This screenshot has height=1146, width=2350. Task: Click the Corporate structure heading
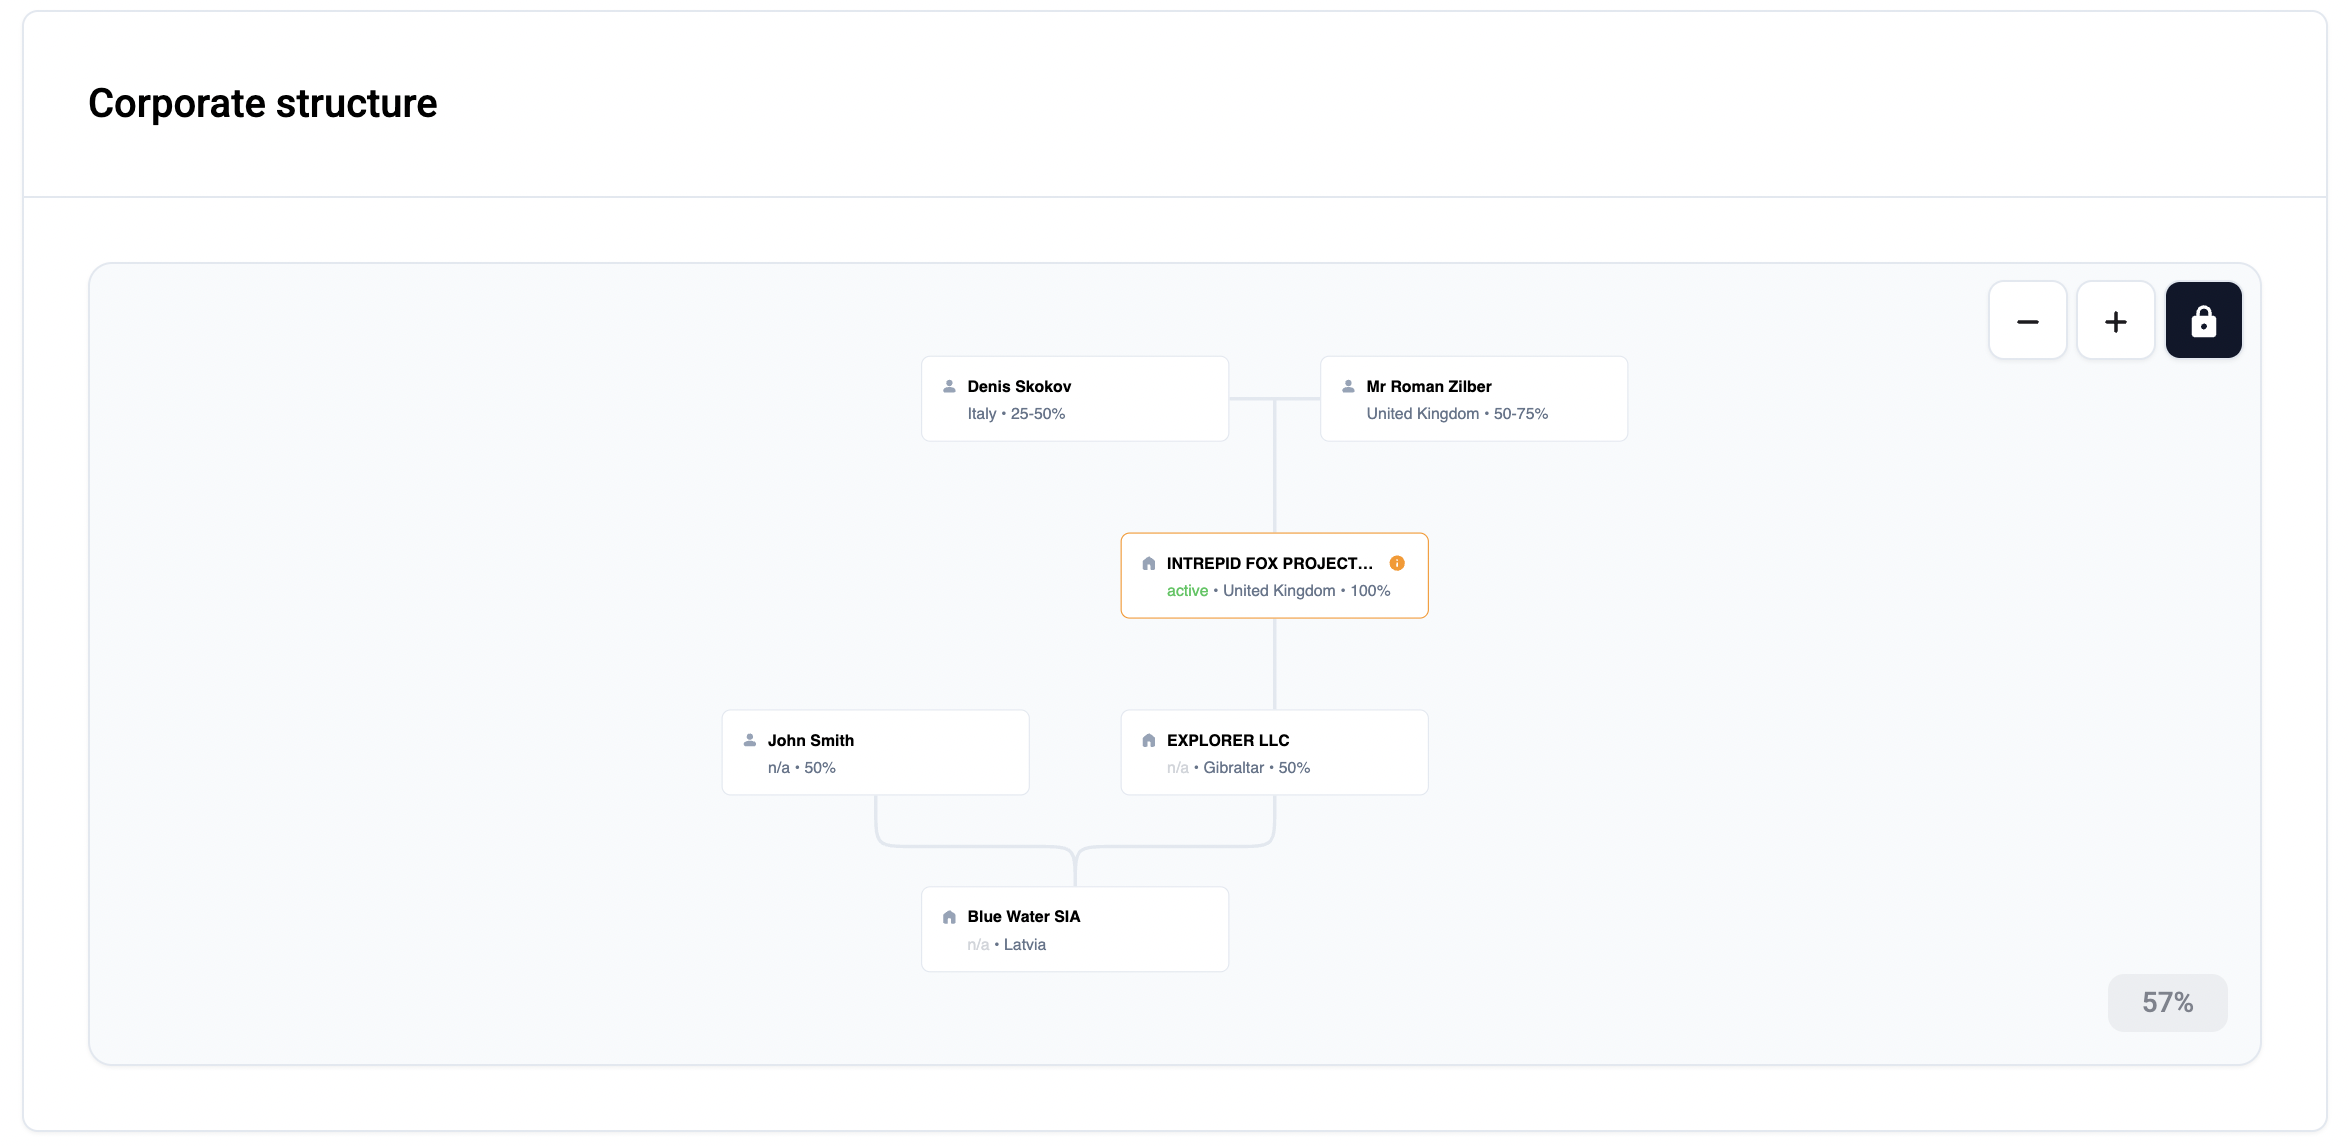click(x=262, y=103)
